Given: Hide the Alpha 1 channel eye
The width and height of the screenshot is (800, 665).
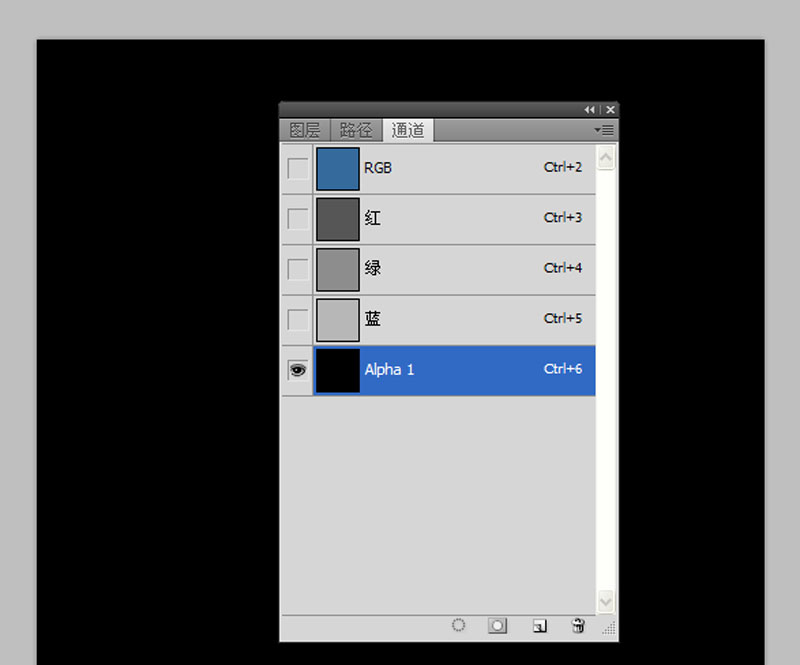Looking at the screenshot, I should pos(297,370).
